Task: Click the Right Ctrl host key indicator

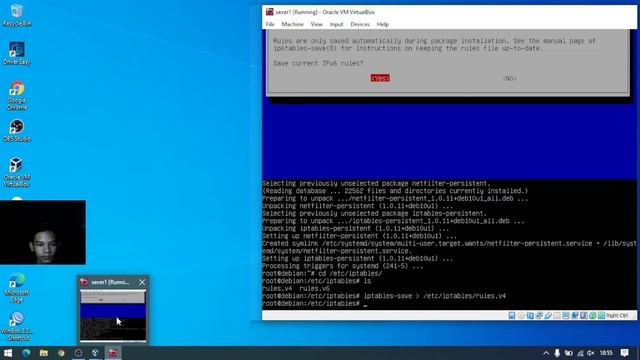Action: coord(618,316)
